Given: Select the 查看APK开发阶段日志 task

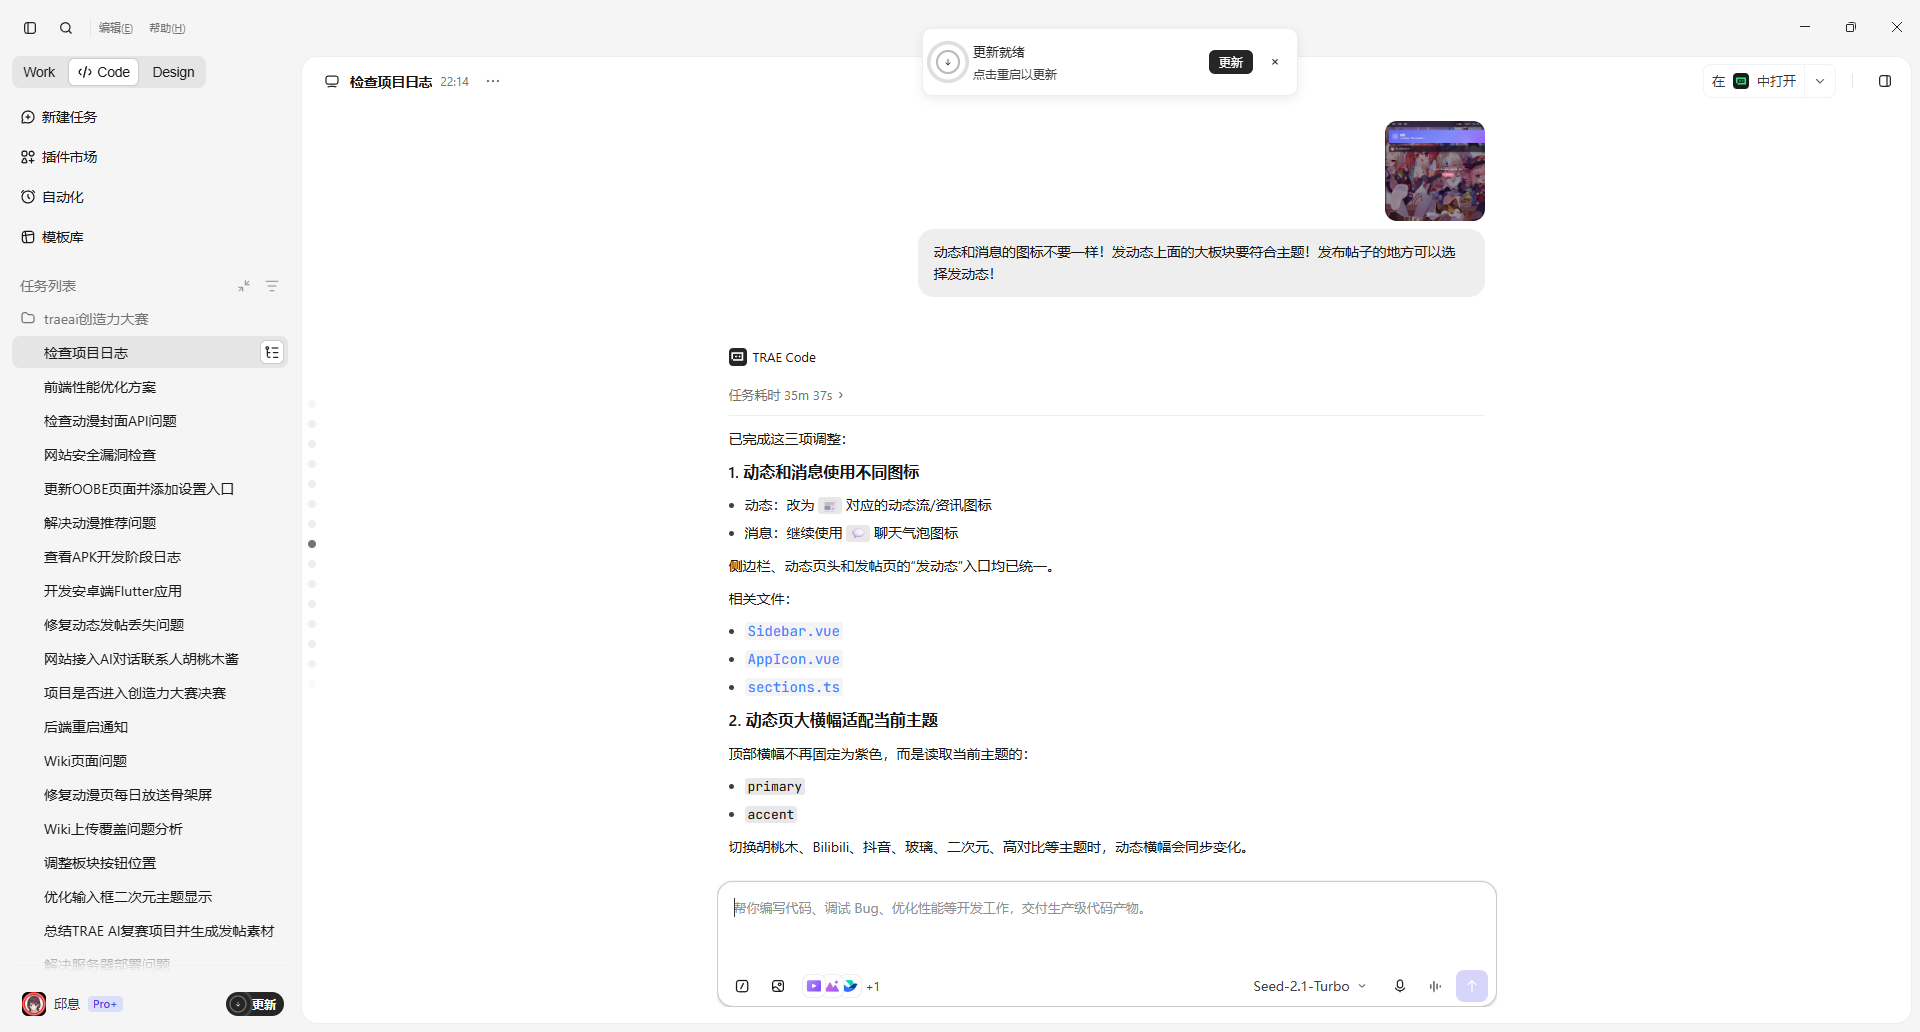Looking at the screenshot, I should point(150,557).
